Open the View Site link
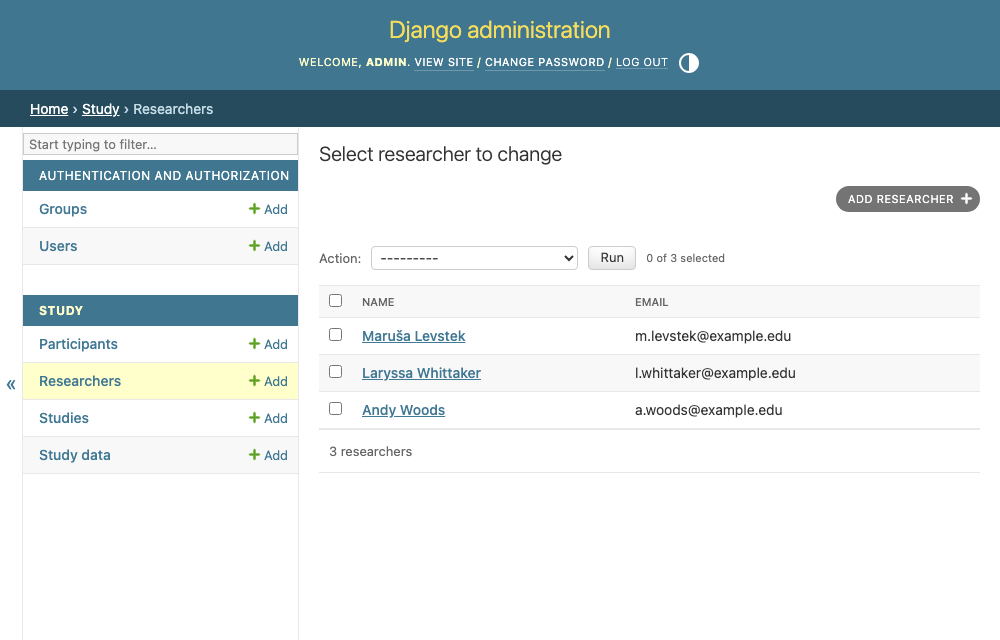Viewport: 1000px width, 640px height. pos(444,62)
